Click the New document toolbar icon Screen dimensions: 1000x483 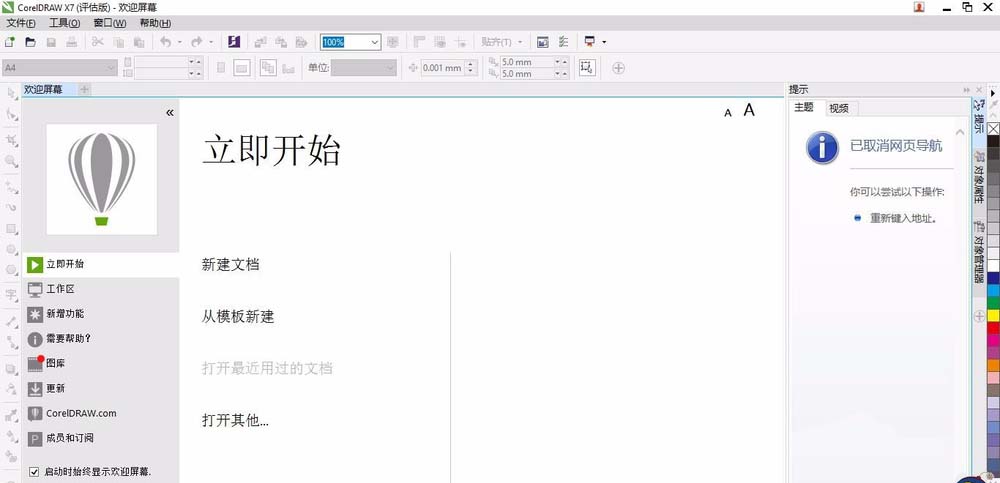(x=10, y=42)
